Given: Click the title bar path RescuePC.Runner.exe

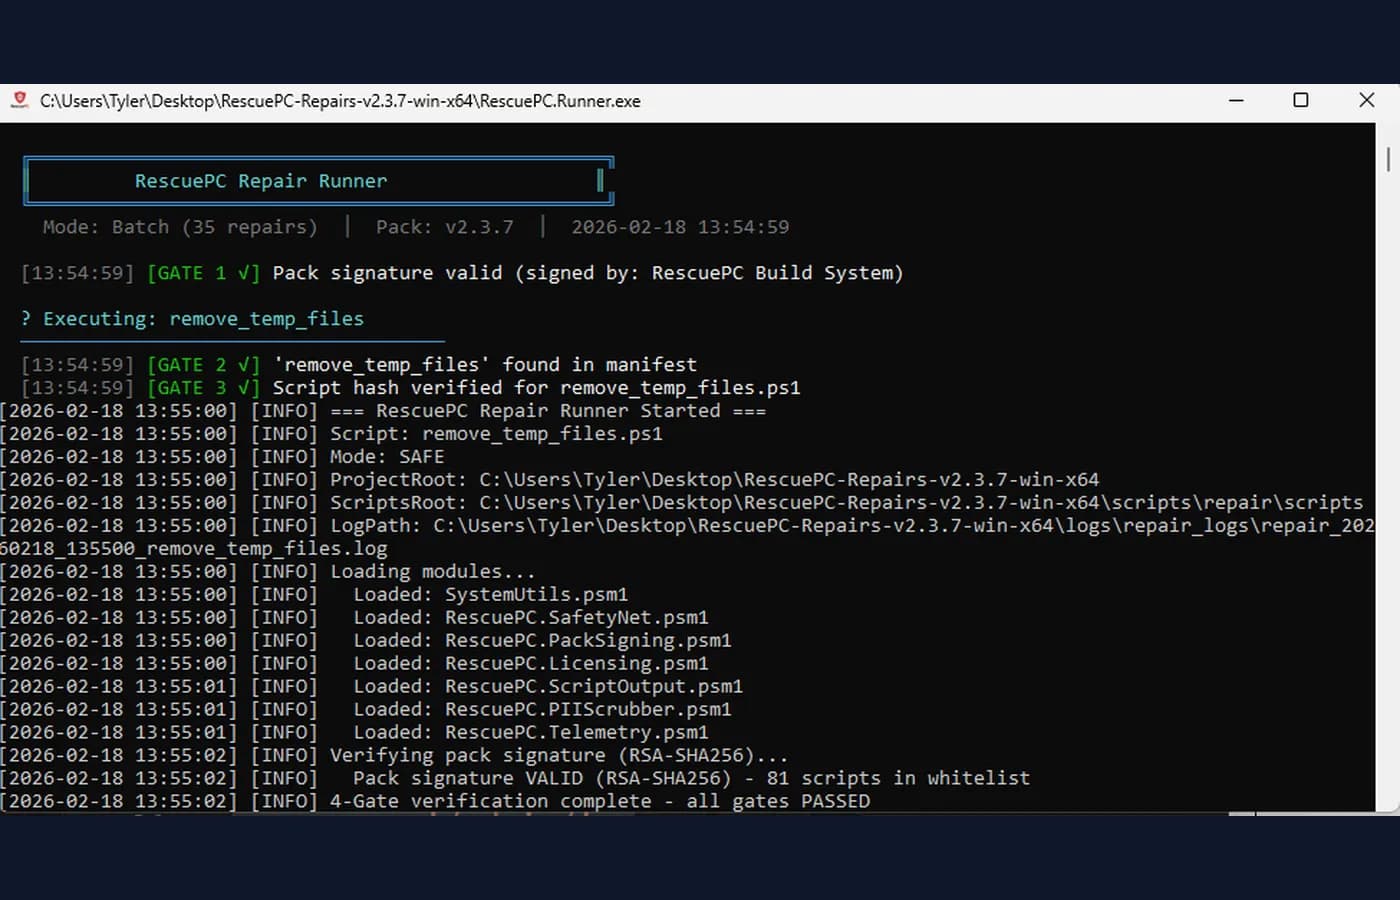Looking at the screenshot, I should coord(340,101).
